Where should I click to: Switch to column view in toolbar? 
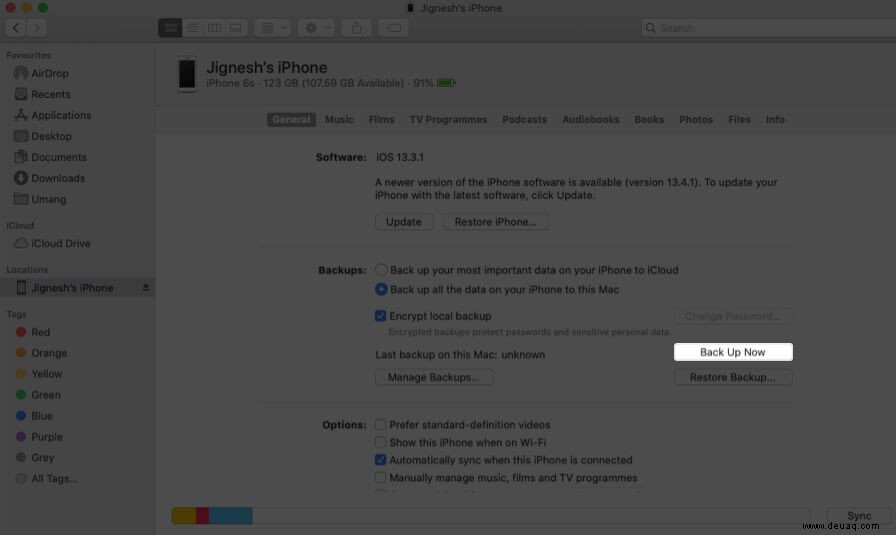214,27
